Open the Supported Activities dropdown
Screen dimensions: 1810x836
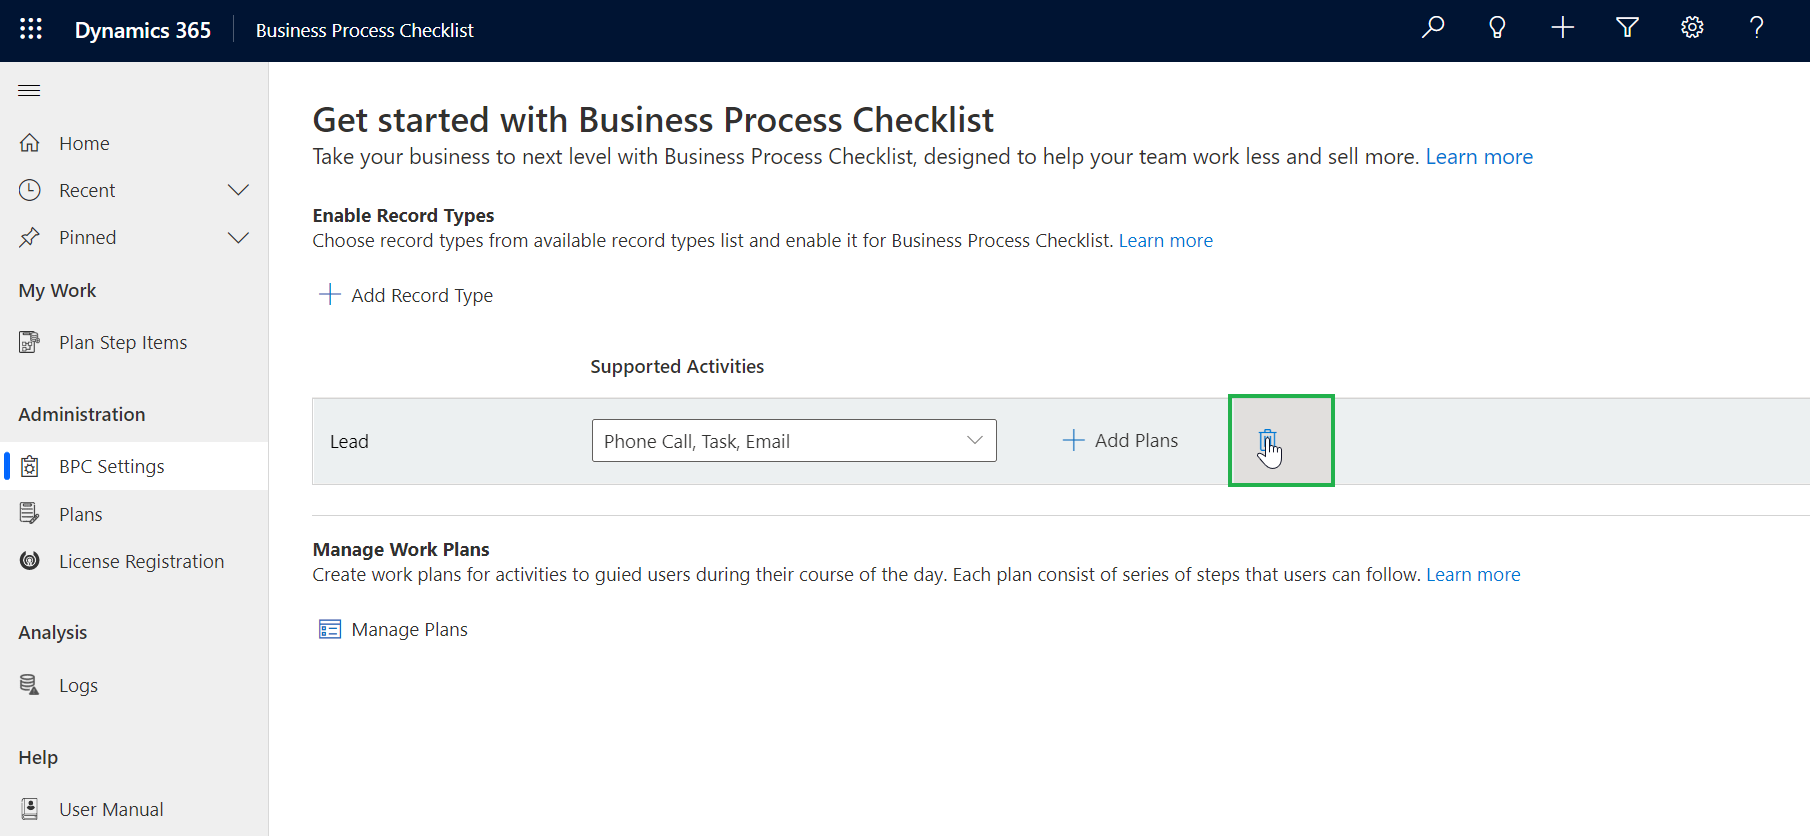(794, 441)
